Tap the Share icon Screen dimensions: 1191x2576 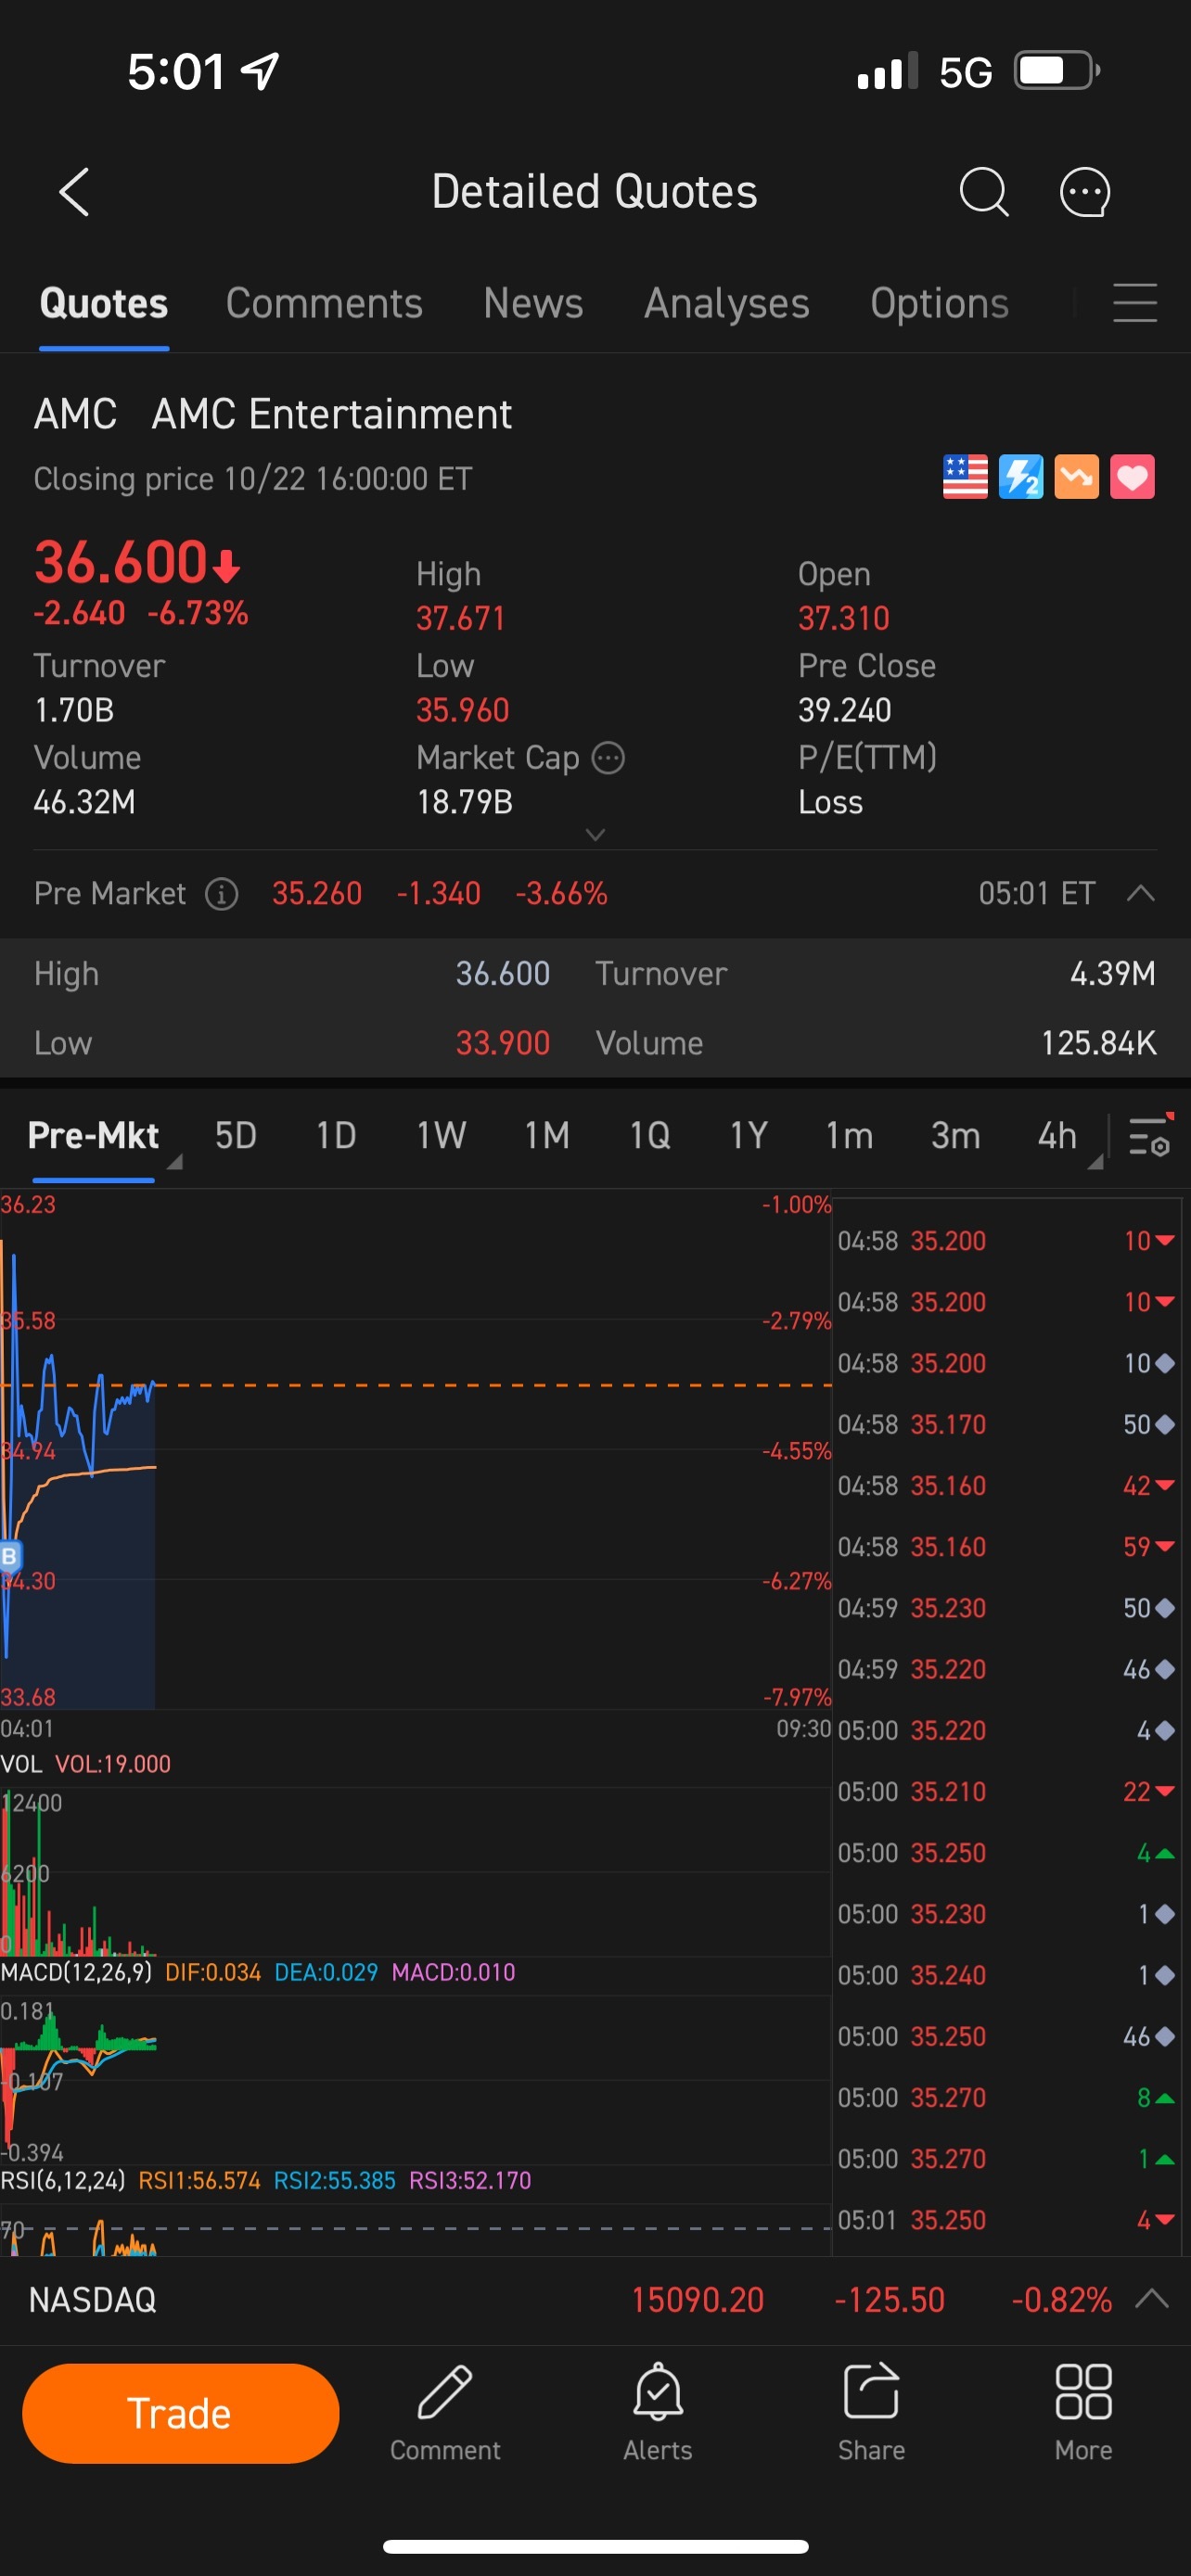click(871, 2413)
